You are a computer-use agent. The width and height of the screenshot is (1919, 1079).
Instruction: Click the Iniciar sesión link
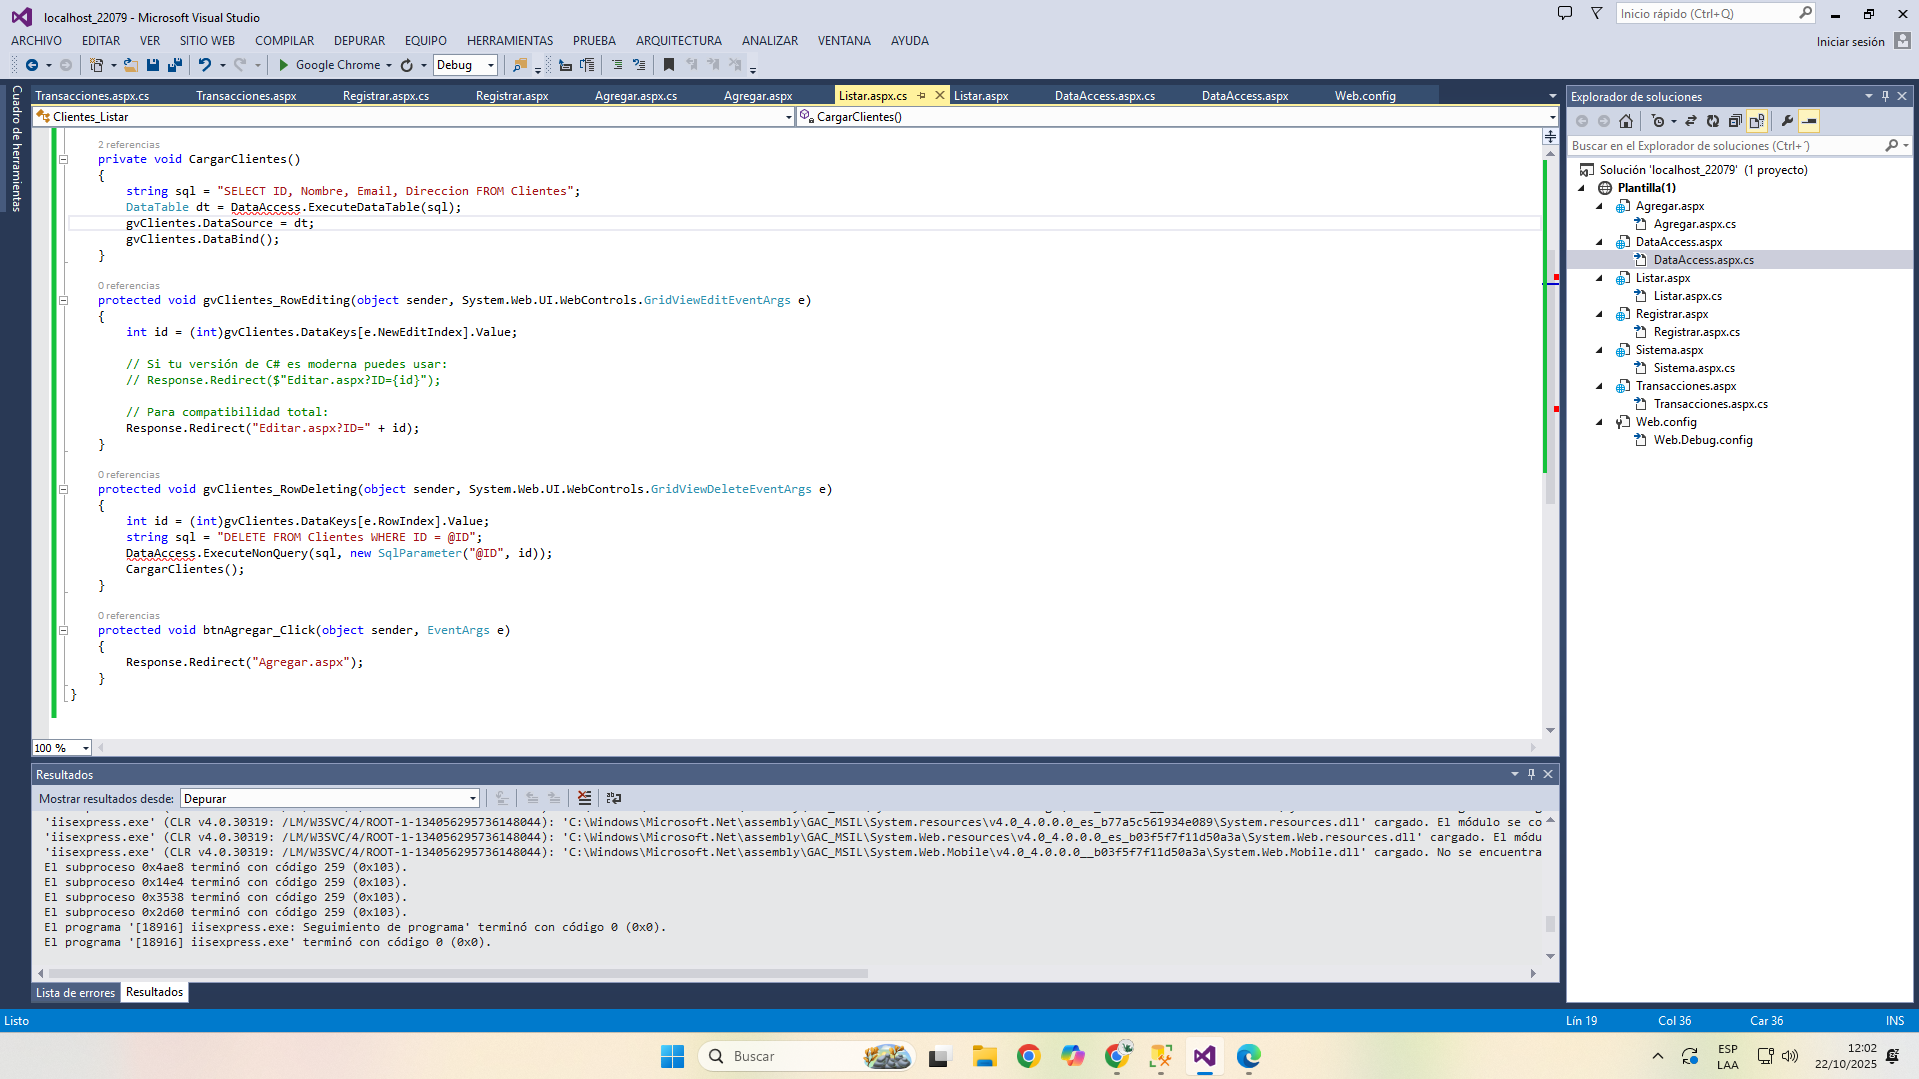[x=1850, y=42]
